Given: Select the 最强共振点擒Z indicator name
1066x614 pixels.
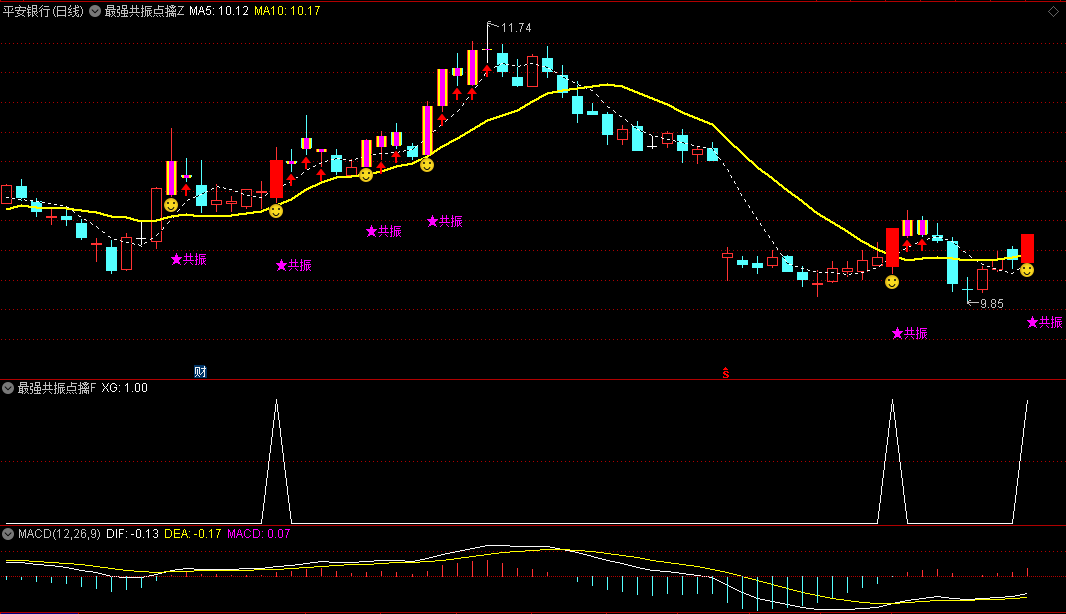Looking at the screenshot, I should click(144, 11).
